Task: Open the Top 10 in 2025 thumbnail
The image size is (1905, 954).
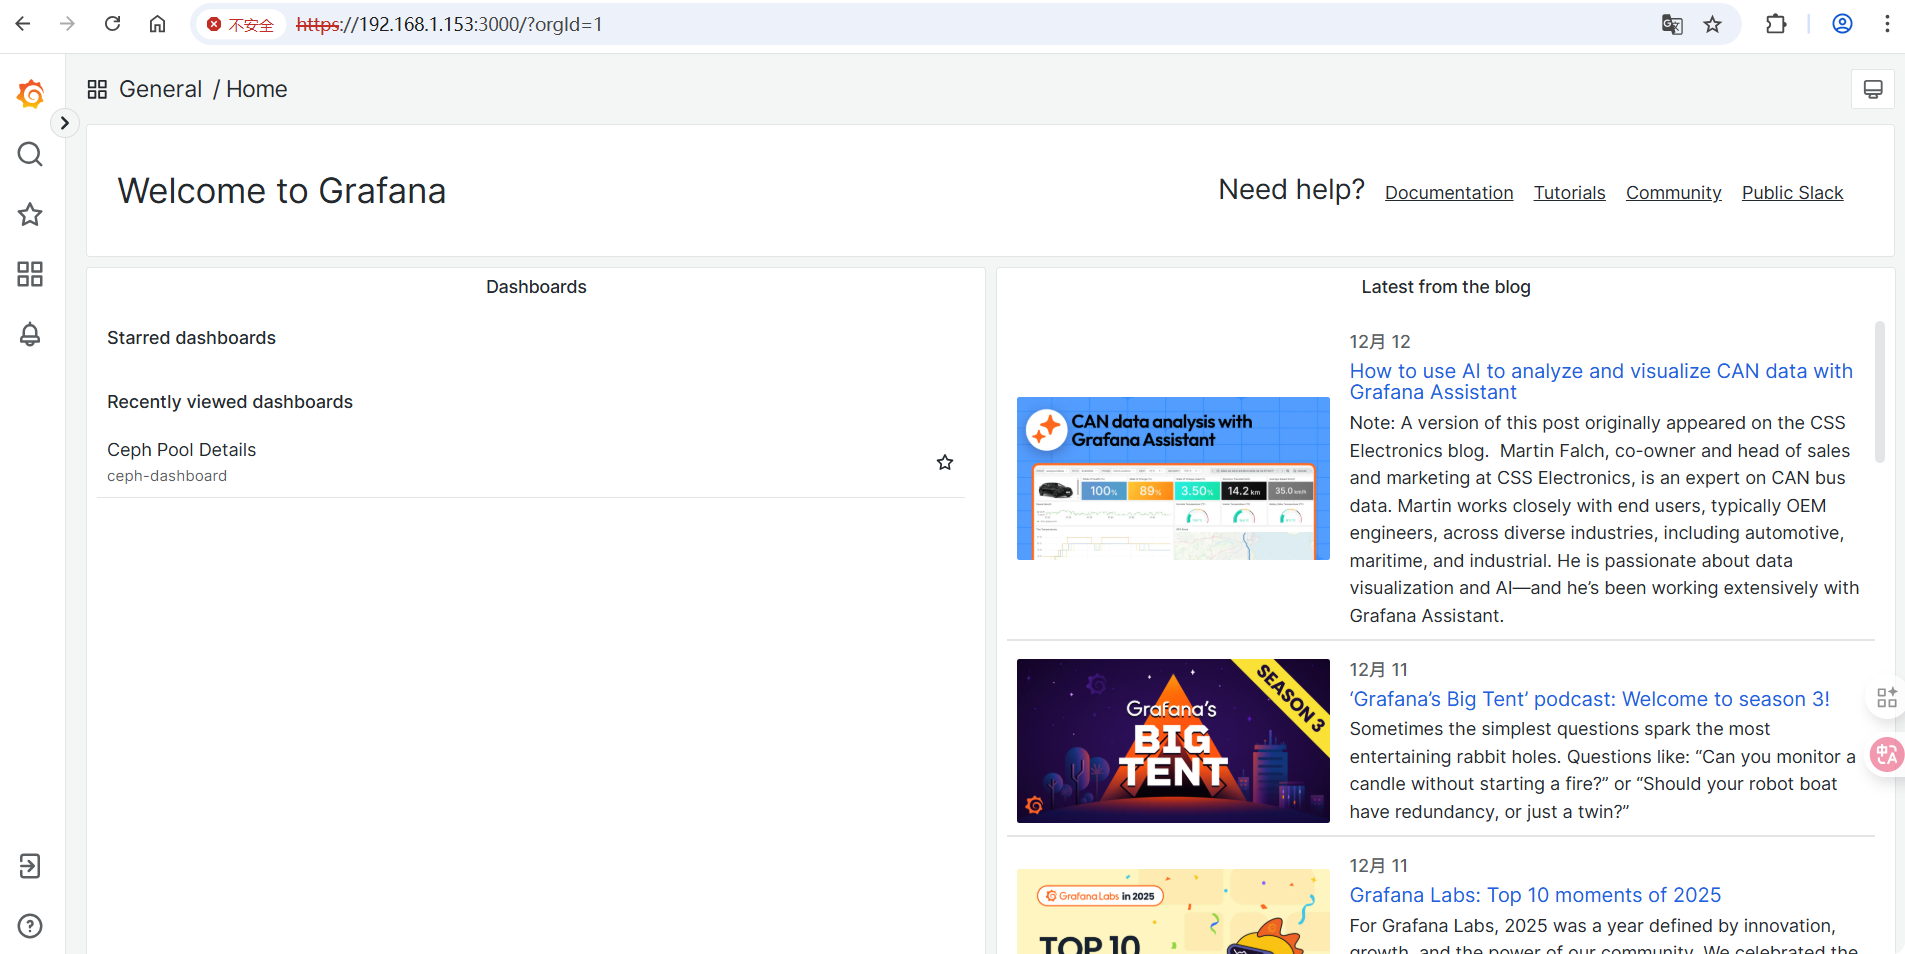Action: [x=1173, y=911]
